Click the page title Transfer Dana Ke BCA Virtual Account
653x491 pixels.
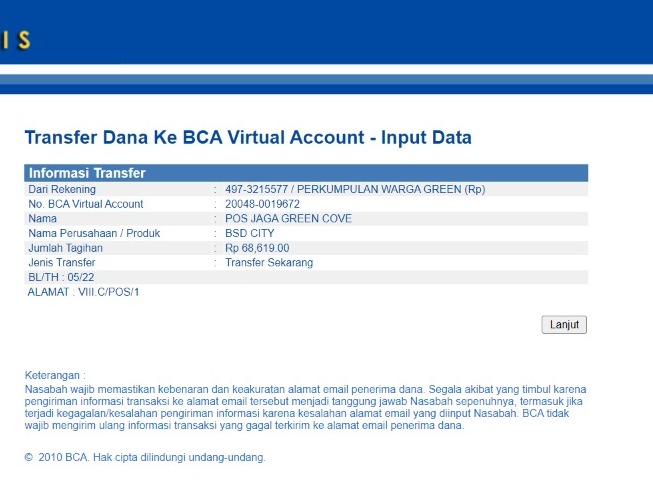point(247,138)
